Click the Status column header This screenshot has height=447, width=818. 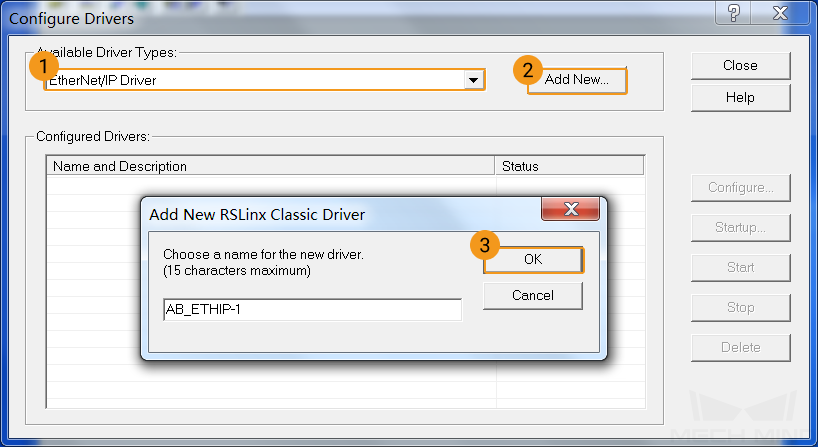click(x=569, y=166)
